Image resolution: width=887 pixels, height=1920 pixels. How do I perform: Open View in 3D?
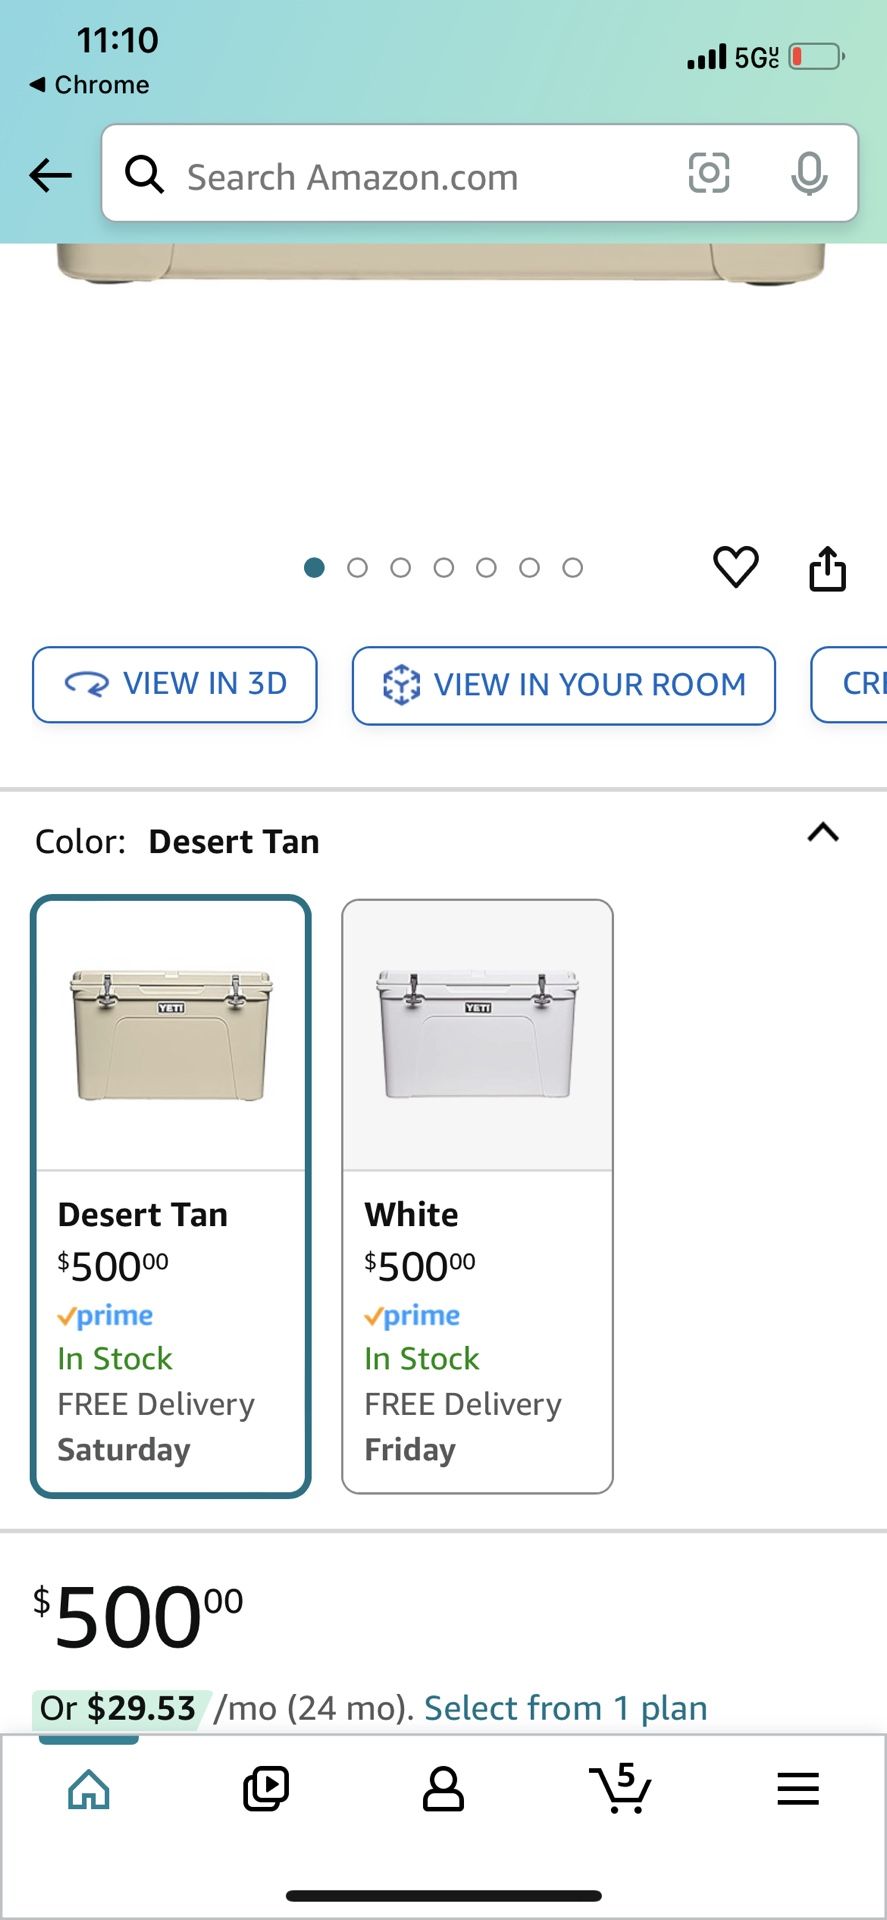coord(174,684)
